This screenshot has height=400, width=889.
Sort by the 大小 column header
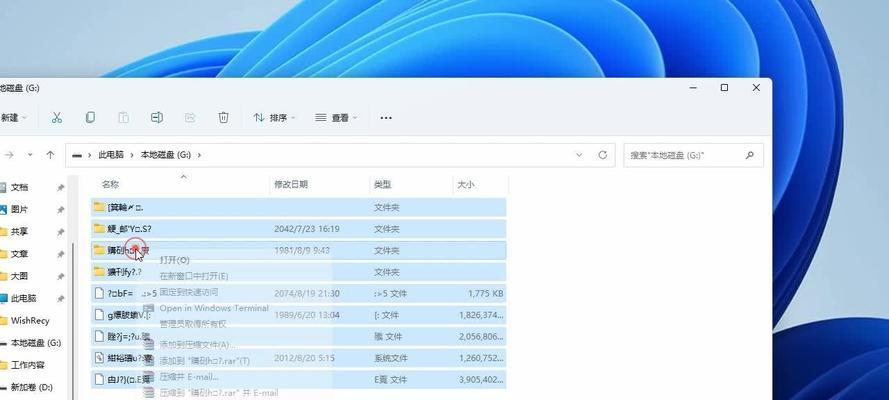coord(465,184)
